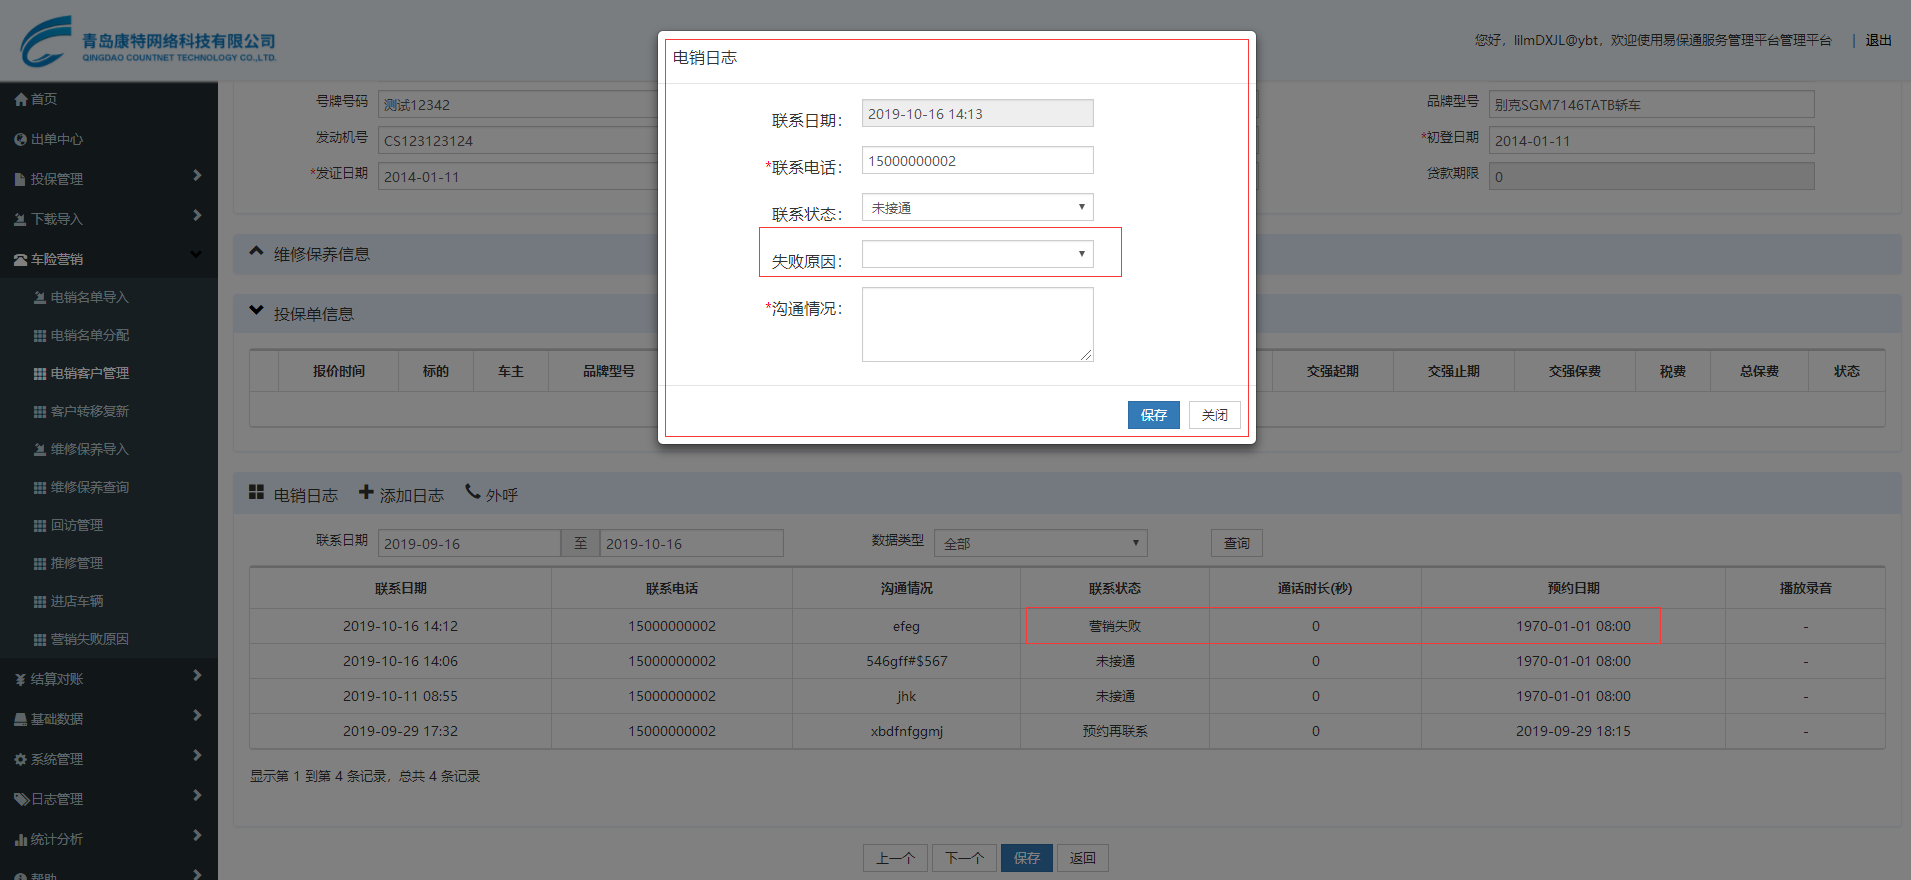Click the phone icon for 外呼

[x=473, y=492]
